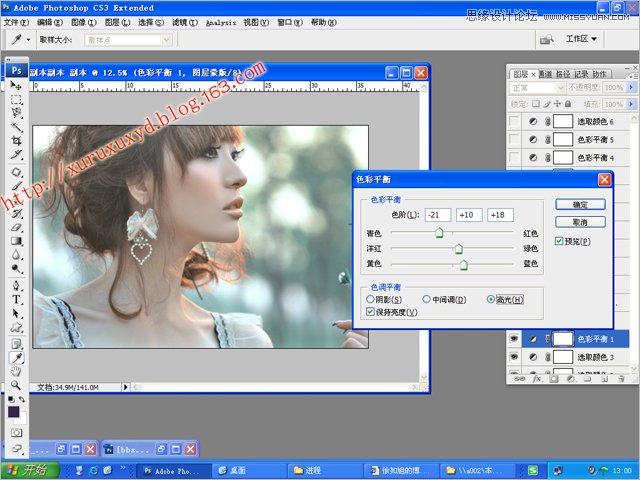Open the status bar info arrow
Image resolution: width=640 pixels, height=480 pixels.
tap(126, 387)
